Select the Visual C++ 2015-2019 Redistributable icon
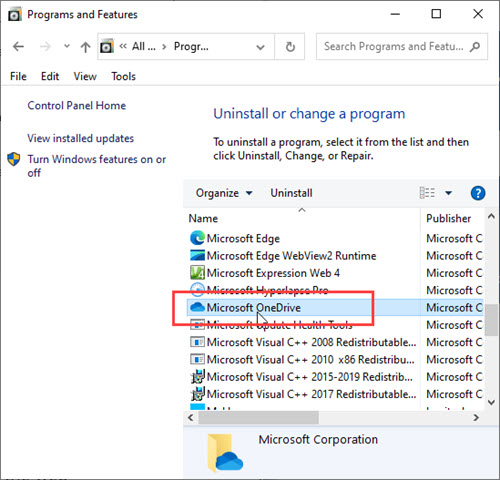 (197, 376)
